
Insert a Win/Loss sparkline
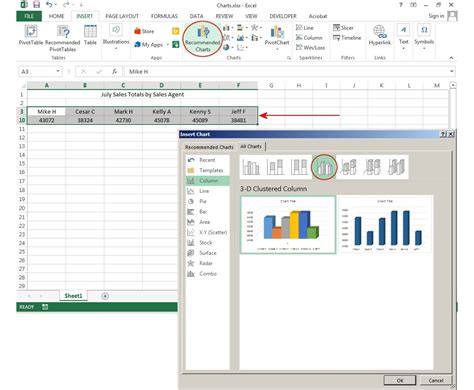click(x=310, y=48)
